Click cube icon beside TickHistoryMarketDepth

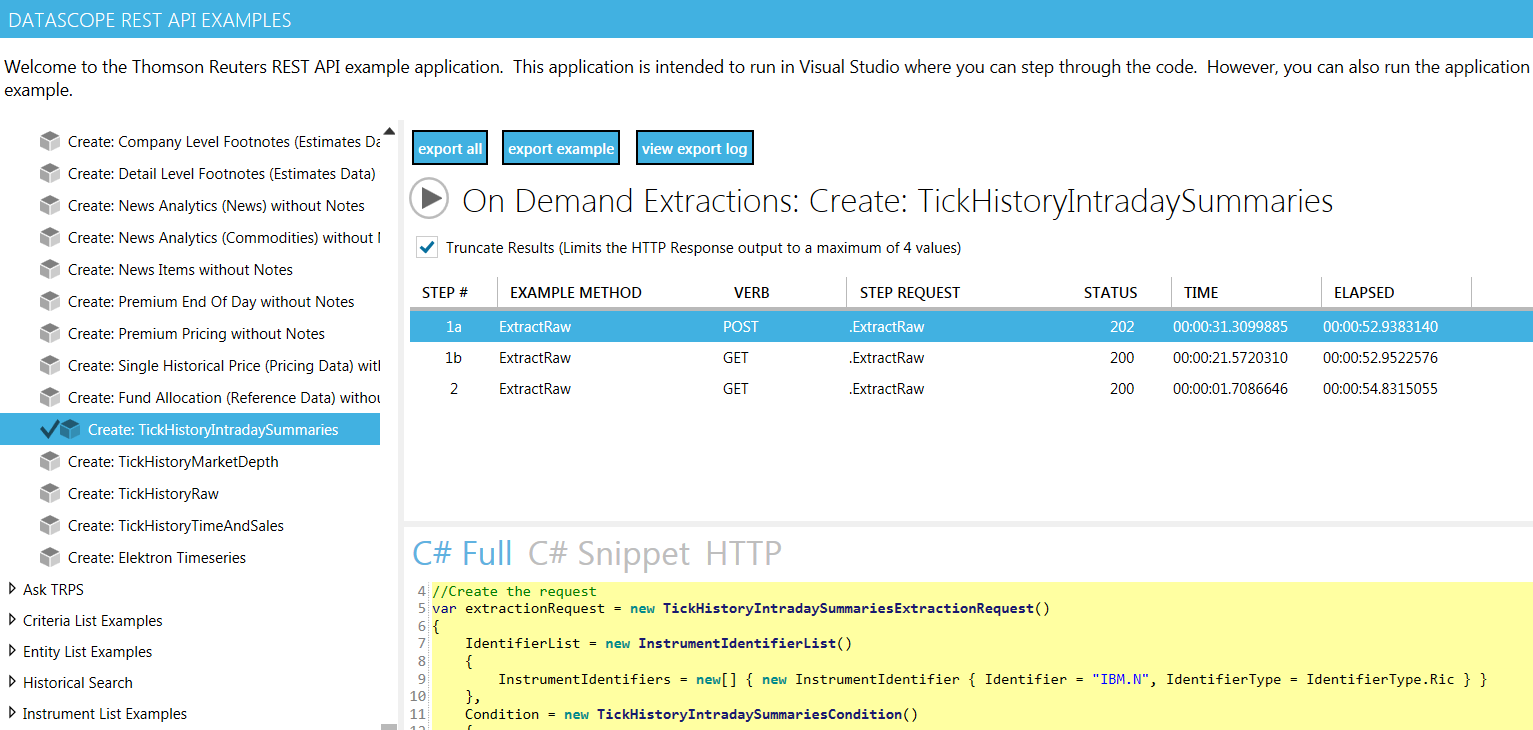pos(50,462)
